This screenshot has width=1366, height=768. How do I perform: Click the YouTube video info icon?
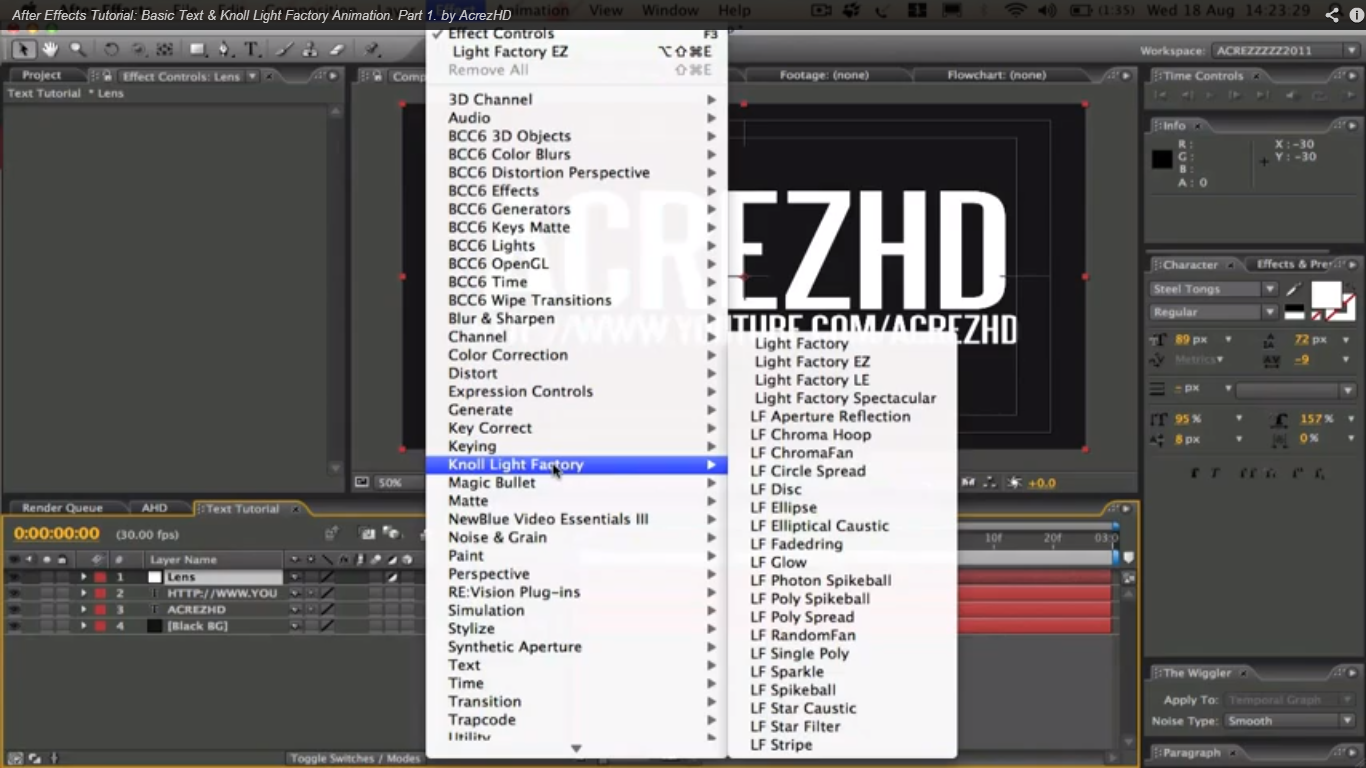1356,15
